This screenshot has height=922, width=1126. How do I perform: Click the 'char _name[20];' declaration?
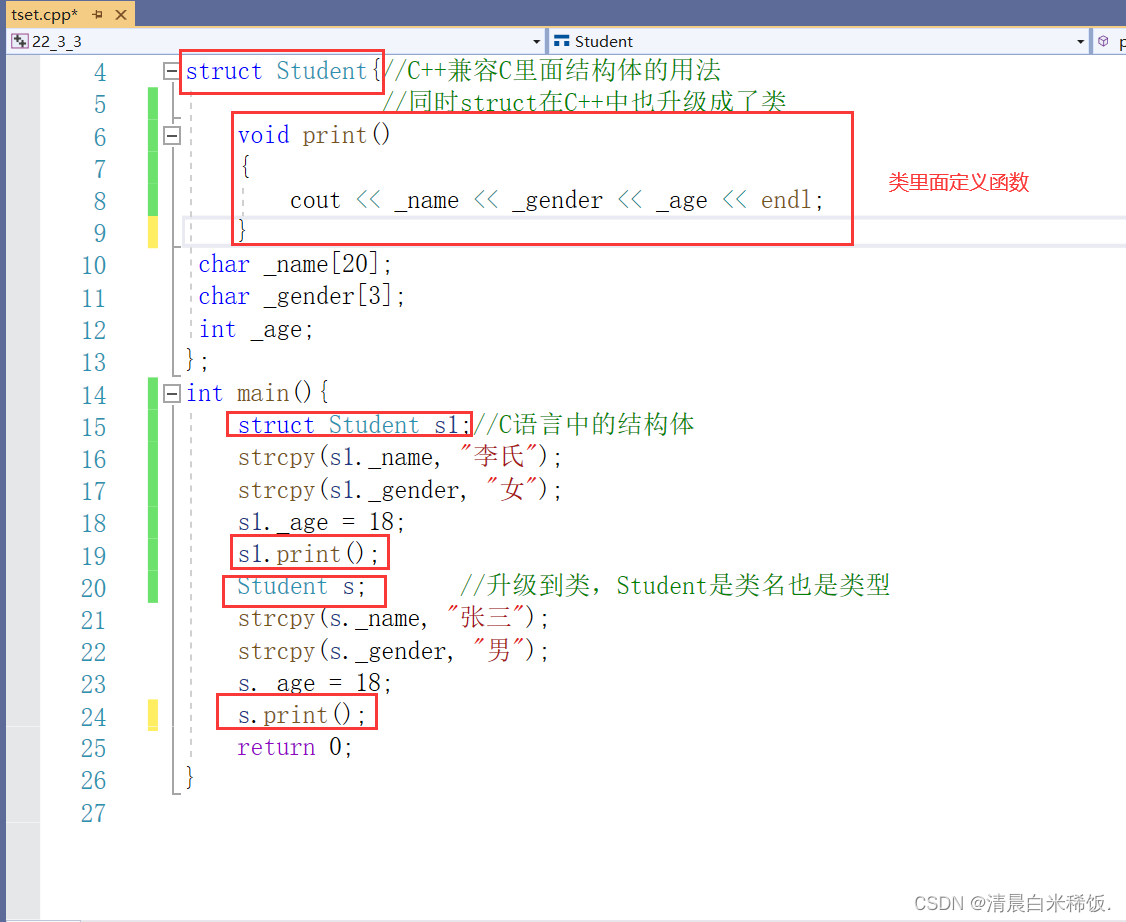point(295,264)
